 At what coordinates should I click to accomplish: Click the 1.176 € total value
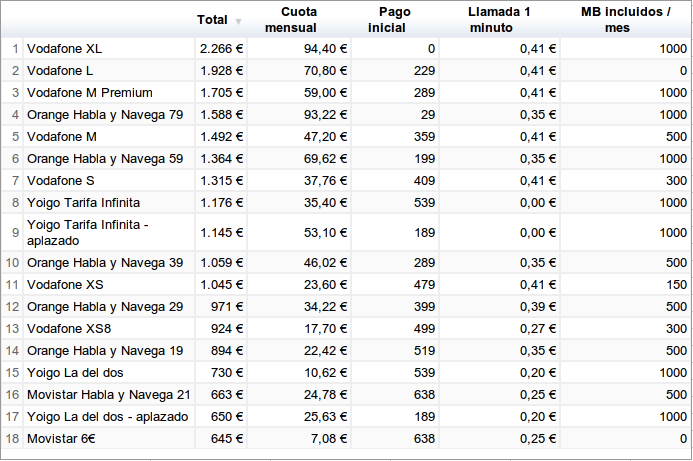(221, 203)
